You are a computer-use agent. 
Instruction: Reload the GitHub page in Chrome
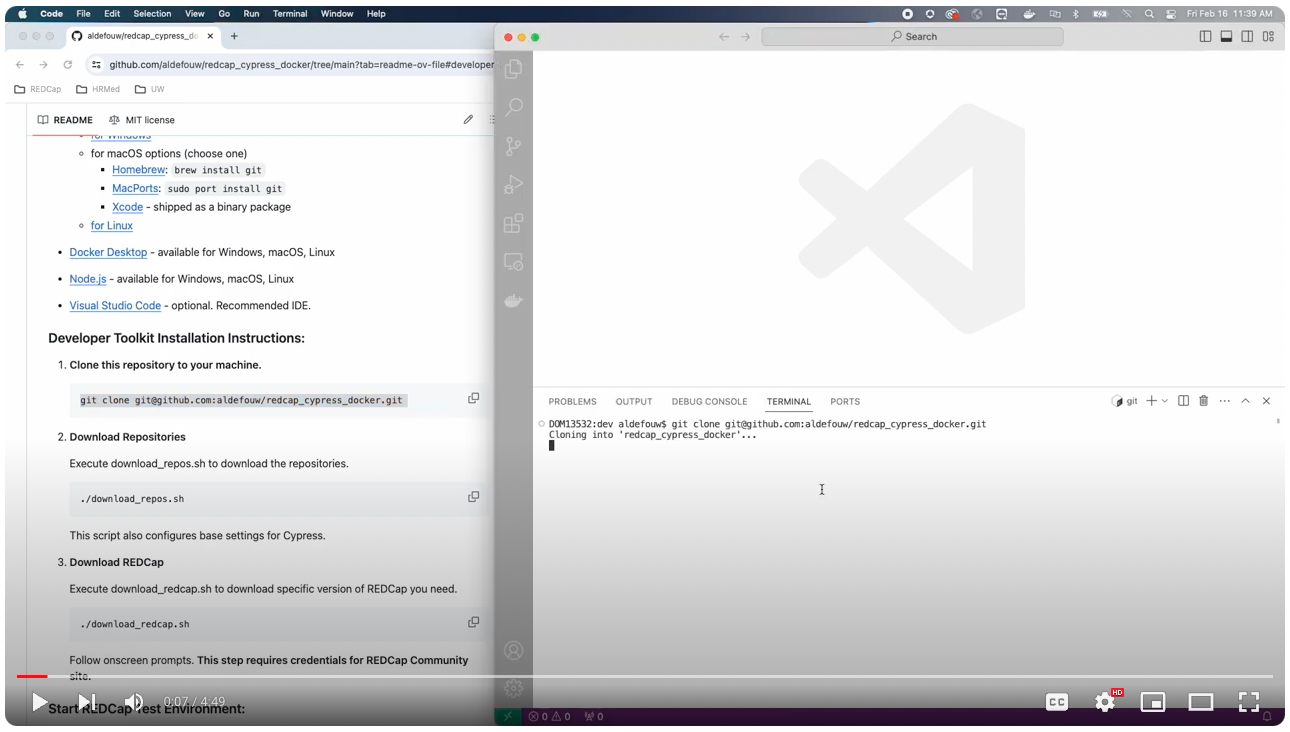click(x=67, y=64)
